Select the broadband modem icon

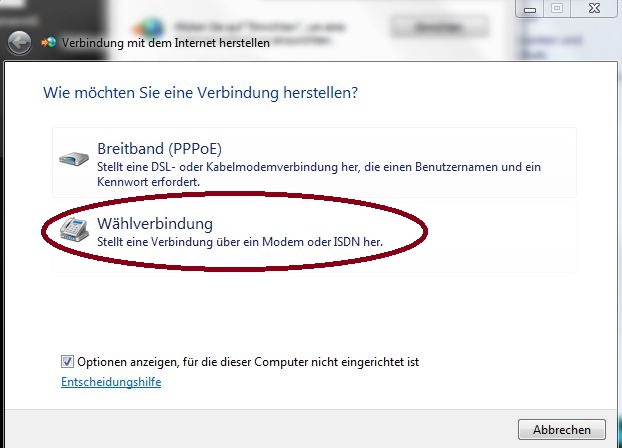[x=74, y=159]
